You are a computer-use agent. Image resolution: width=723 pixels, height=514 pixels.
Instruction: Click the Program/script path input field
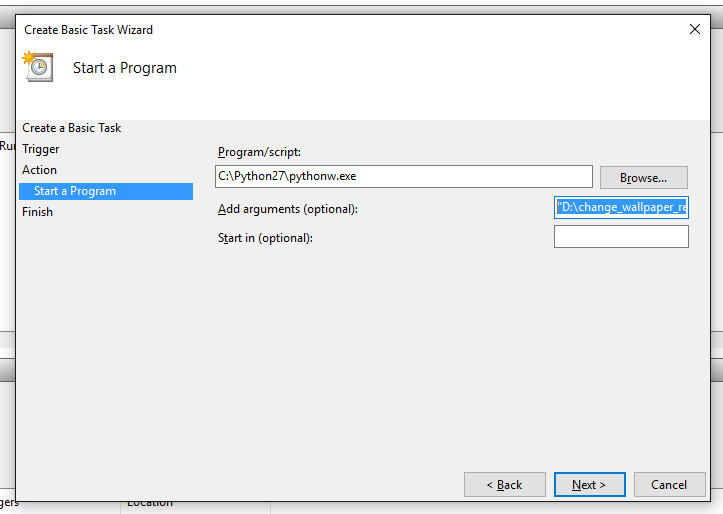pyautogui.click(x=403, y=177)
